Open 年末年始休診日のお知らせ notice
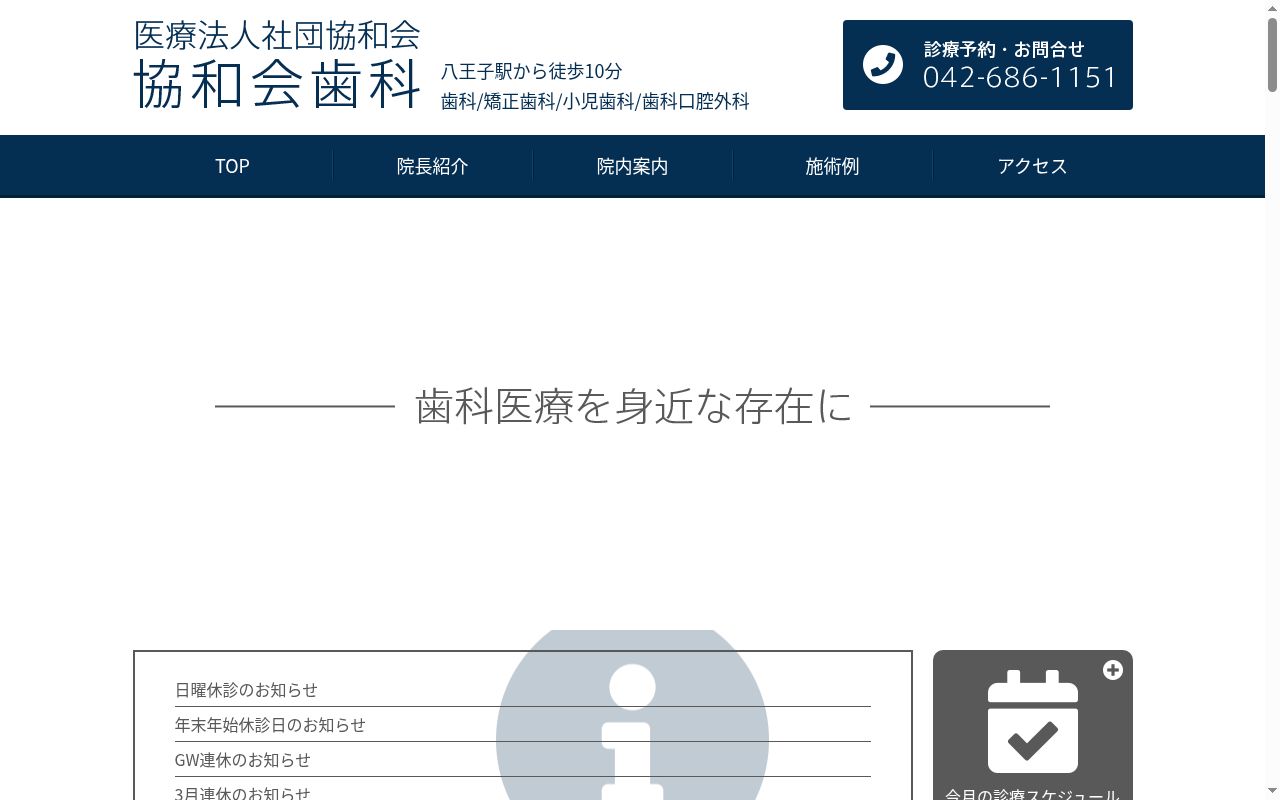 [x=270, y=725]
